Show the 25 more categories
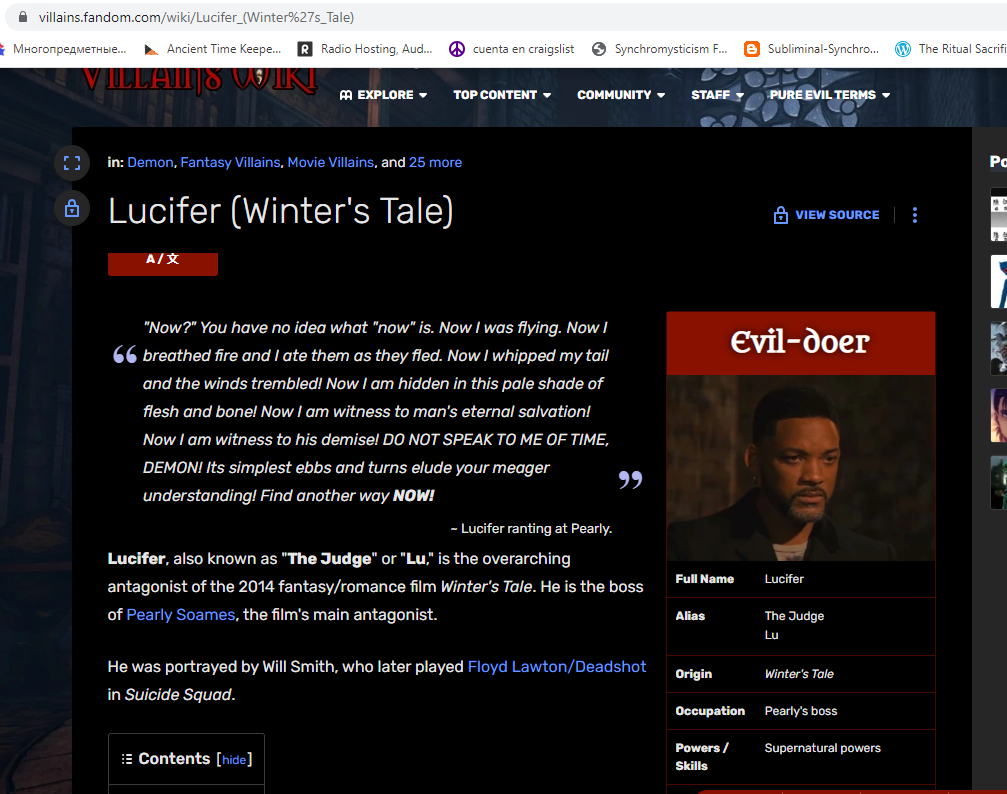The width and height of the screenshot is (1007, 794). [x=435, y=163]
